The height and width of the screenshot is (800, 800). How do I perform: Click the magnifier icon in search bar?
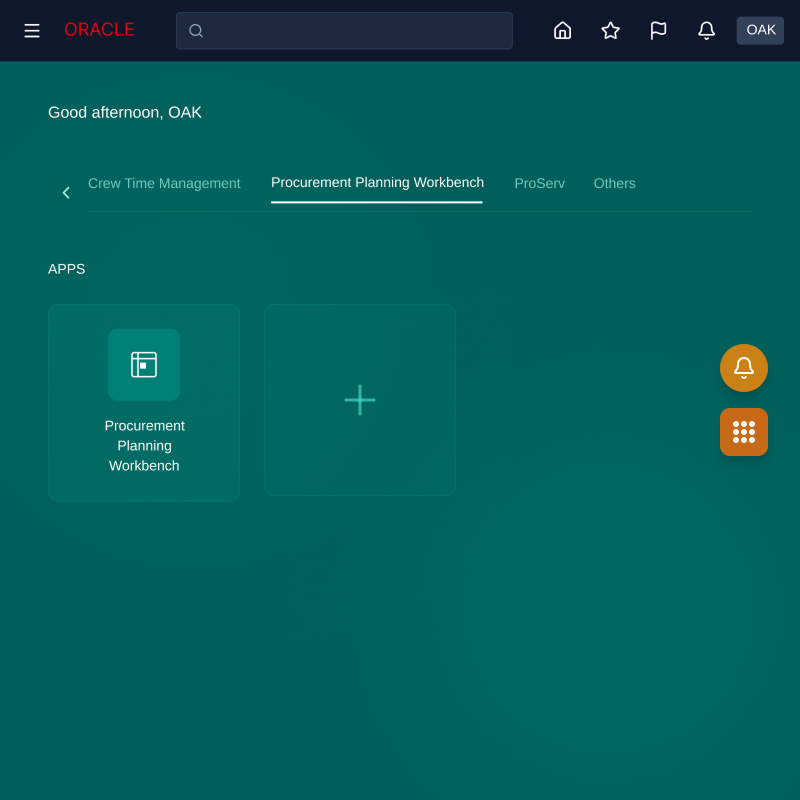pos(196,31)
